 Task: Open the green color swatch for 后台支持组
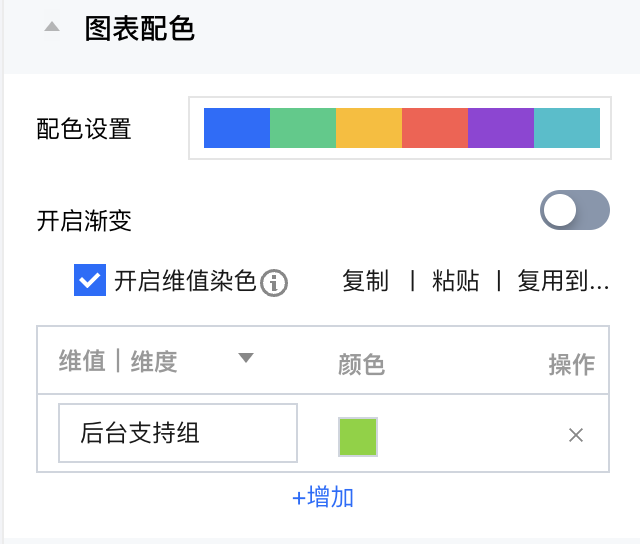(358, 437)
